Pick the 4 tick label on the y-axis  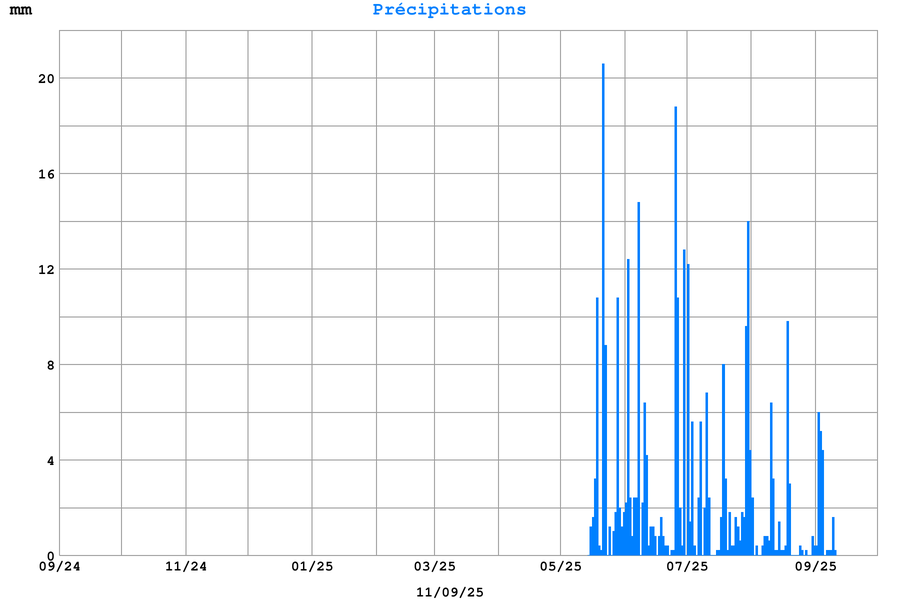click(x=49, y=460)
